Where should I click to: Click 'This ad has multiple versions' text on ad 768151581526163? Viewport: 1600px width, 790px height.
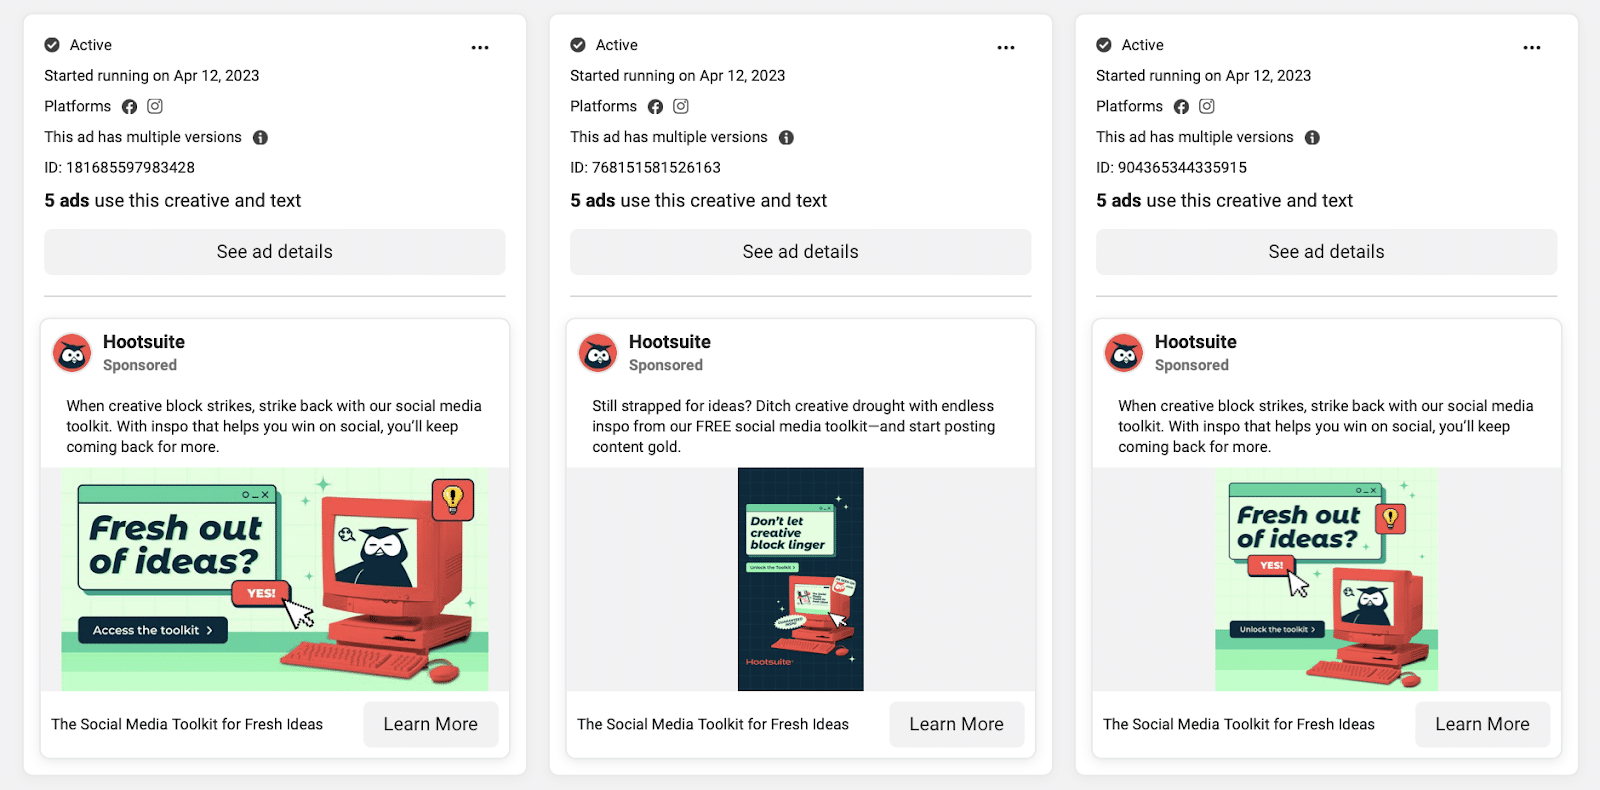669,137
